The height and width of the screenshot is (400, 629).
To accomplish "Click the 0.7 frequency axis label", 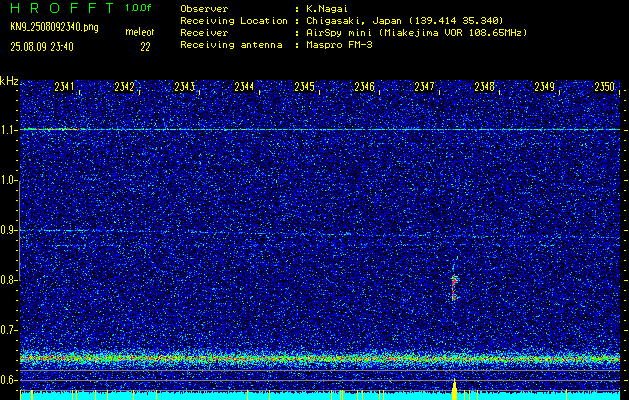I will pyautogui.click(x=9, y=330).
